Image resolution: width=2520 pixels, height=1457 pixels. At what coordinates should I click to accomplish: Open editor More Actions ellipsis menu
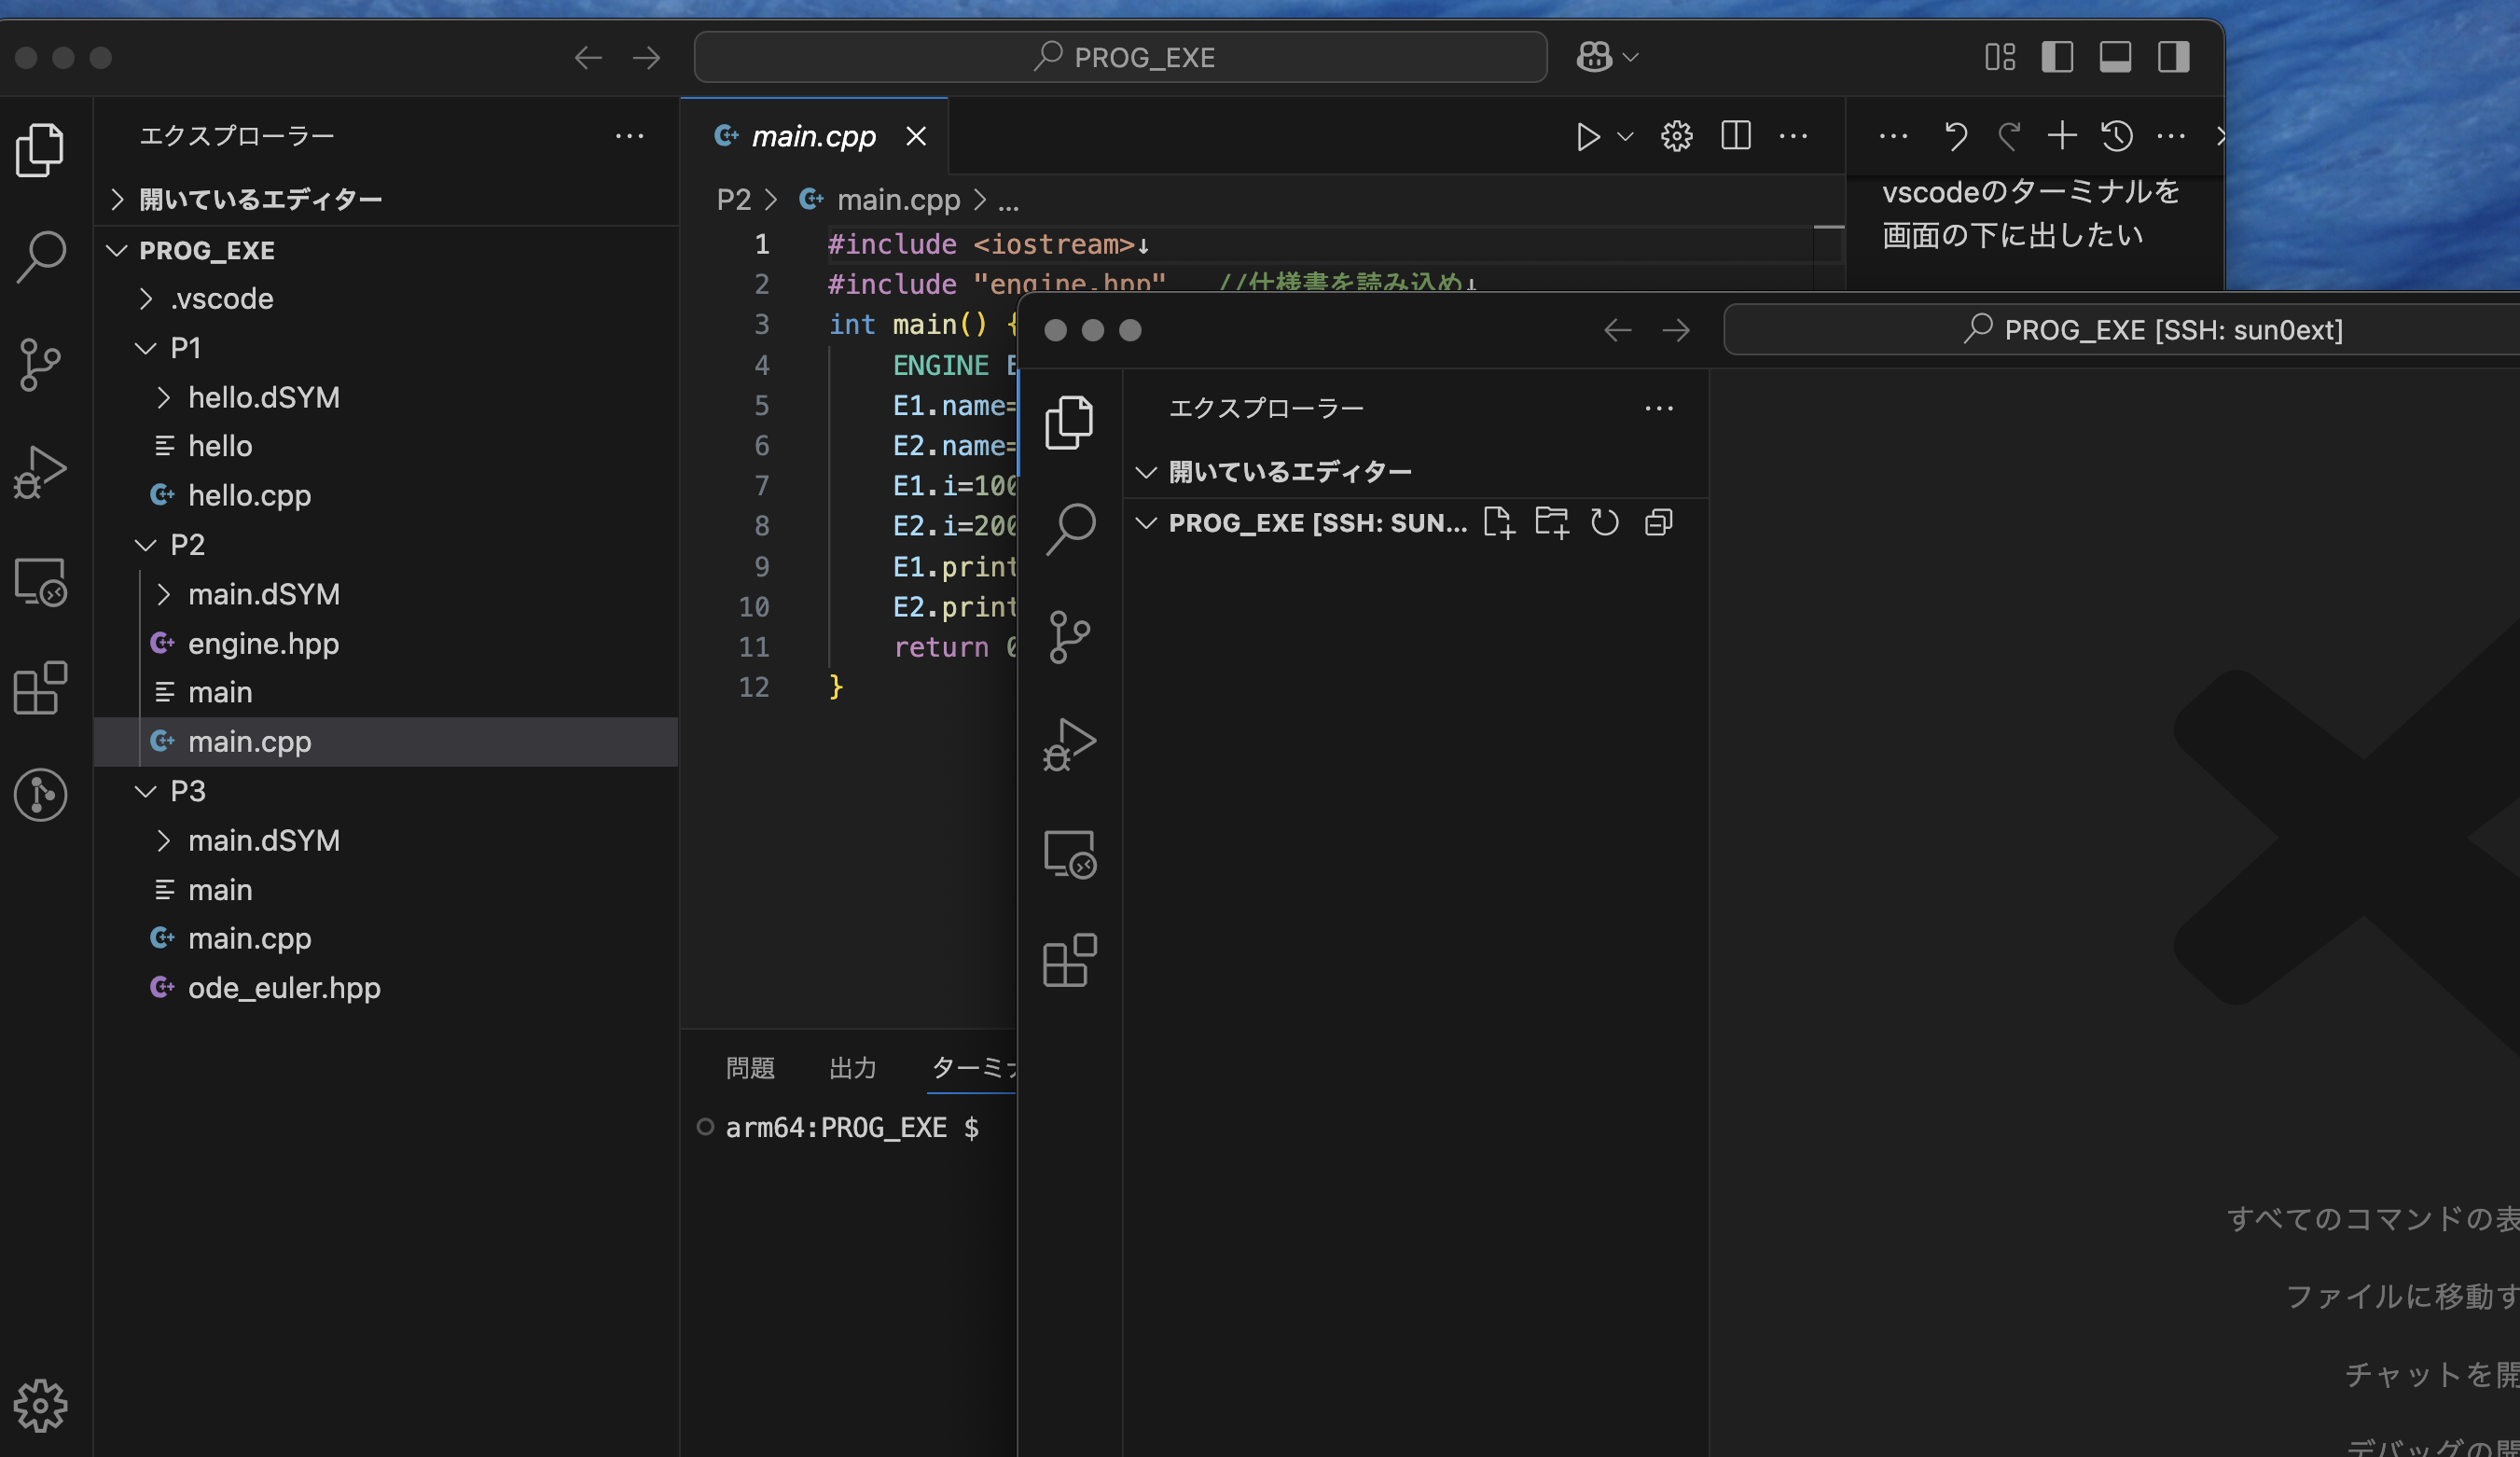(x=1794, y=136)
